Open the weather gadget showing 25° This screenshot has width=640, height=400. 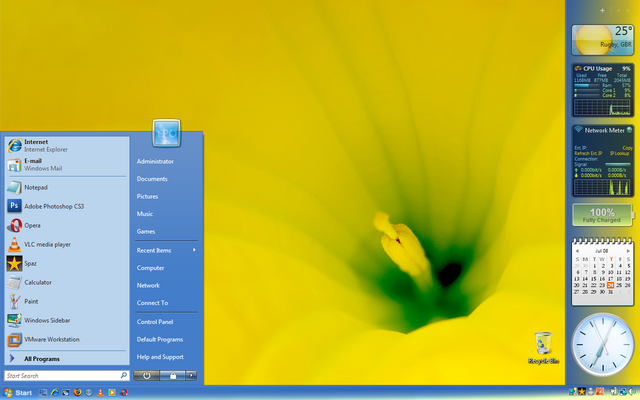tap(602, 40)
